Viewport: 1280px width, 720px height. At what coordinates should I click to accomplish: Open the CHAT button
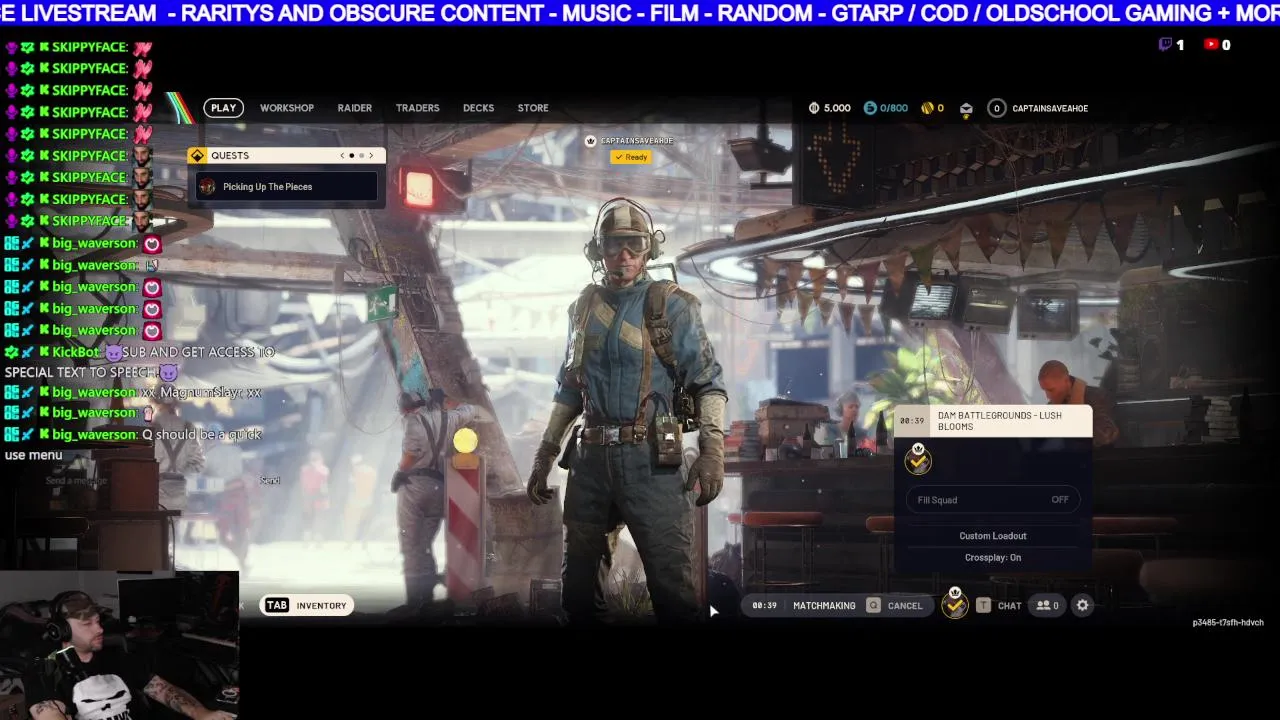[x=1009, y=606]
